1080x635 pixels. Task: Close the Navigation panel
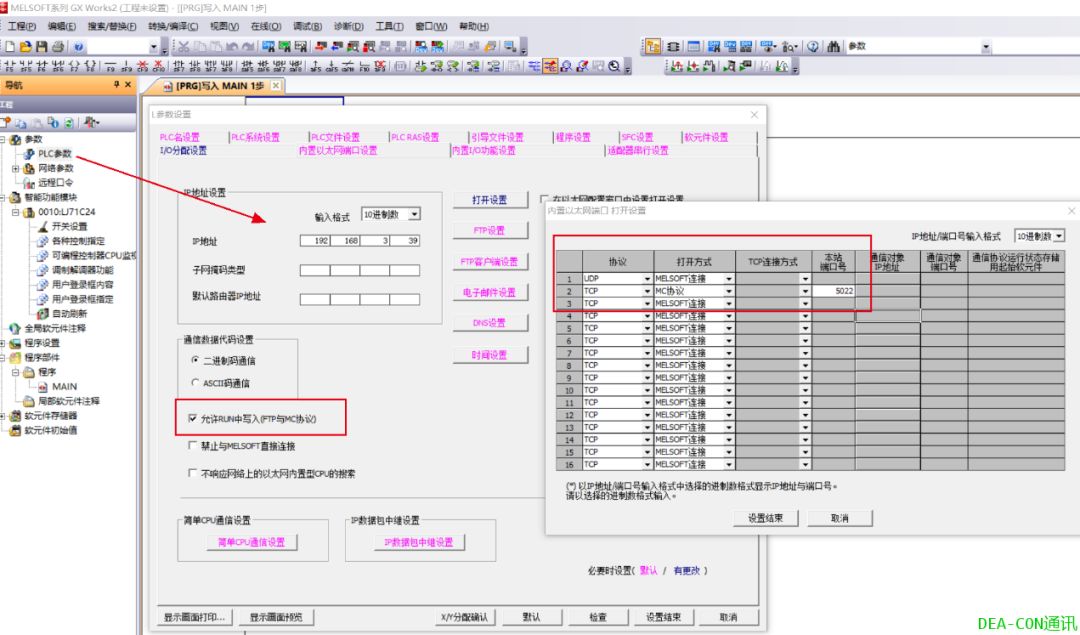(128, 85)
